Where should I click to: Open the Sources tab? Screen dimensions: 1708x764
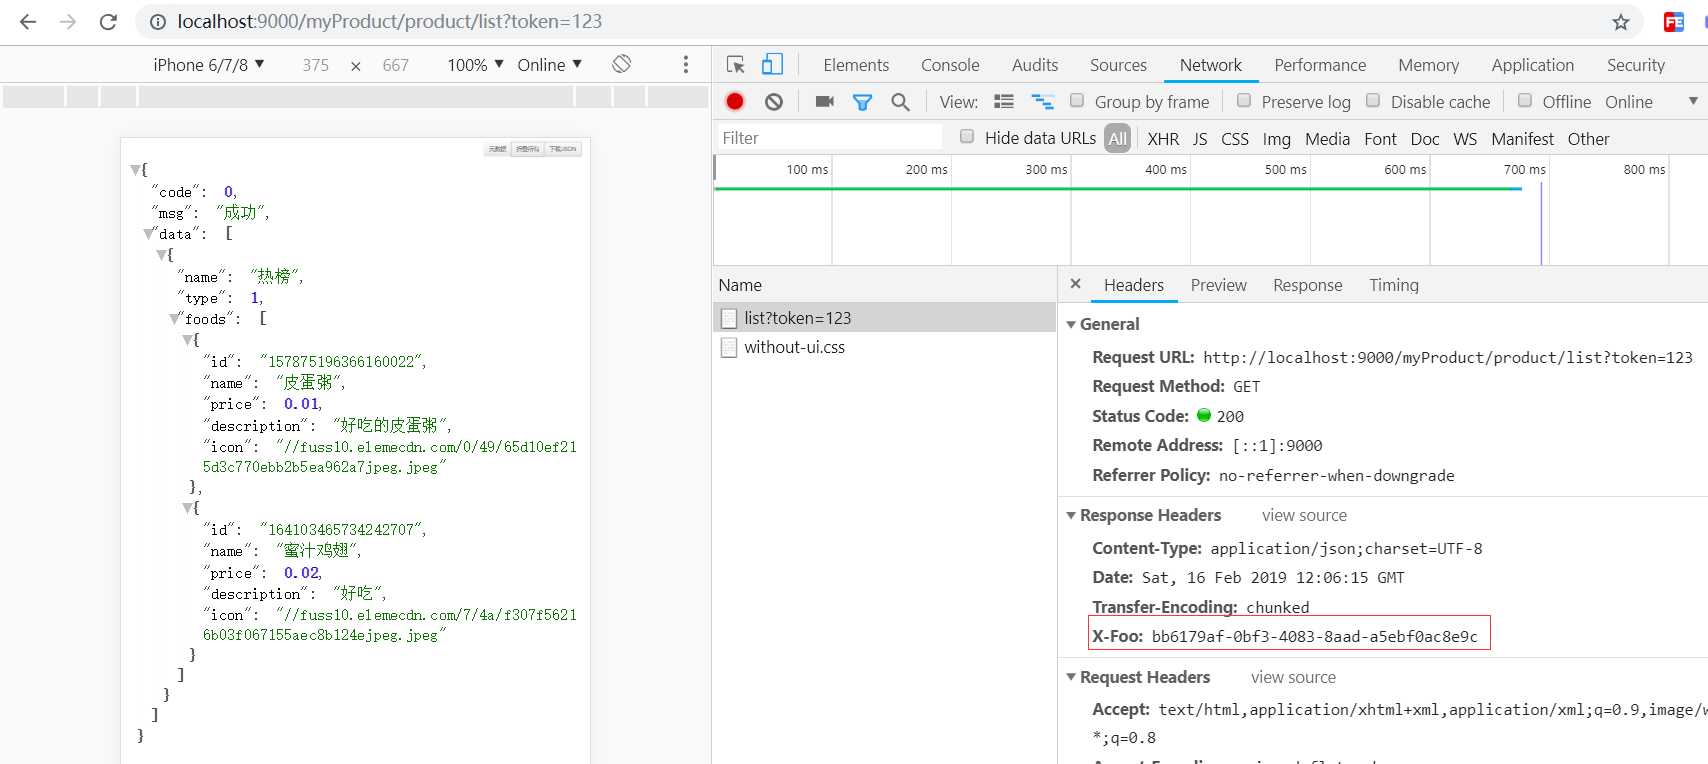click(1118, 65)
